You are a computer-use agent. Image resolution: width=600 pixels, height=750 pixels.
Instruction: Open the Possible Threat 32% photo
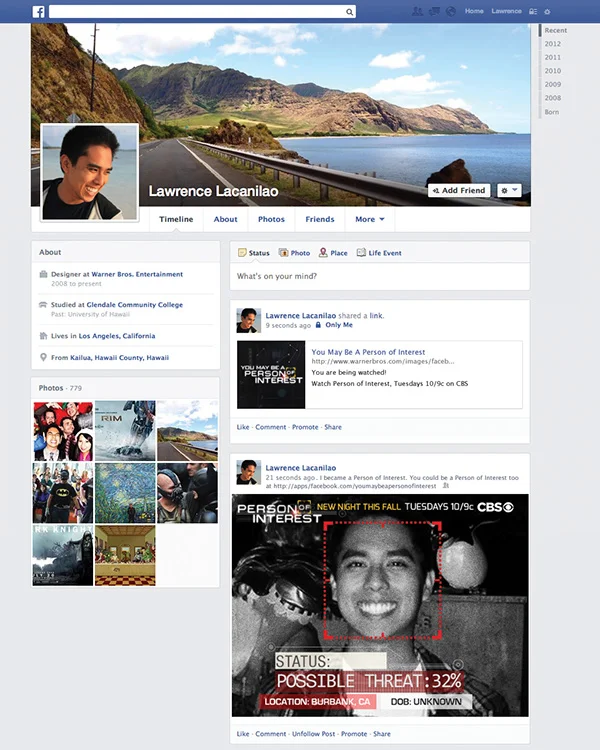click(380, 605)
